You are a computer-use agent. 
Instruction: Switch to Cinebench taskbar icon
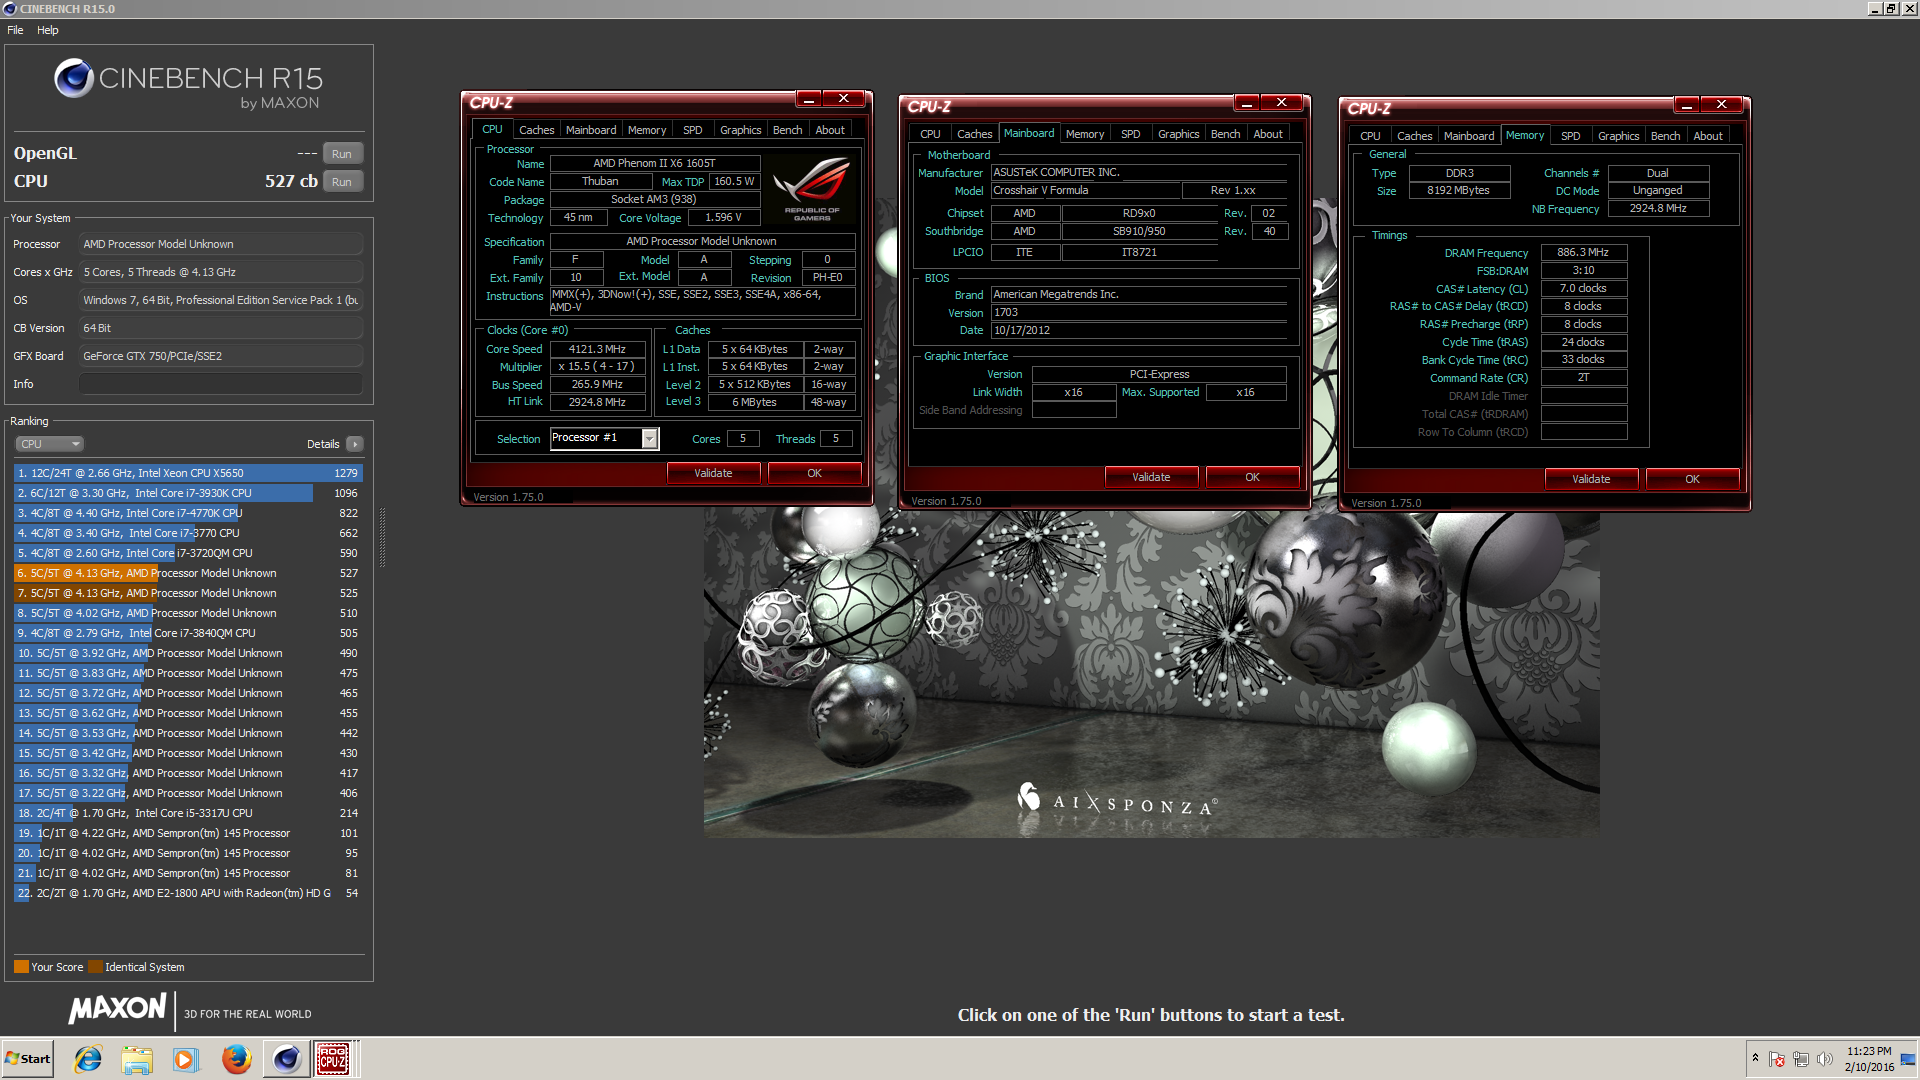[x=286, y=1059]
